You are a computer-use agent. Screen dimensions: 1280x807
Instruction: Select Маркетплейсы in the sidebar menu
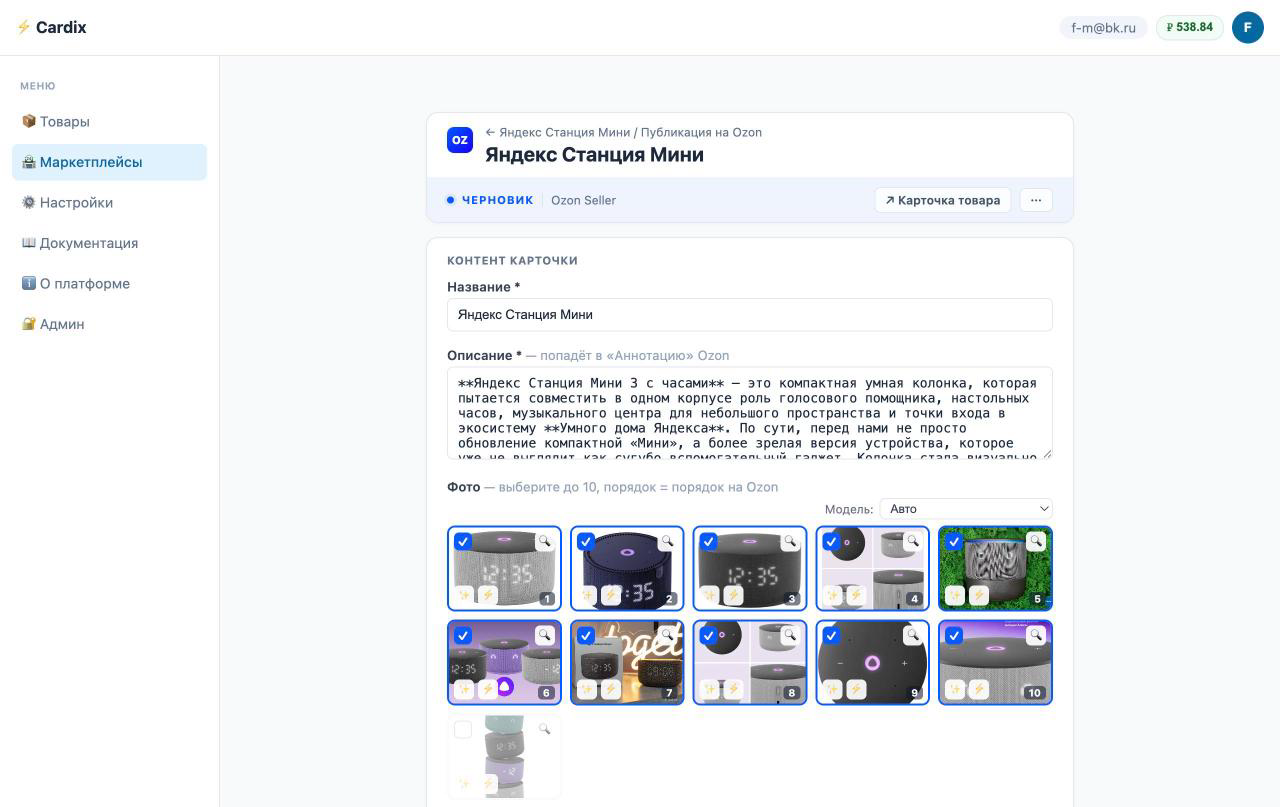110,162
